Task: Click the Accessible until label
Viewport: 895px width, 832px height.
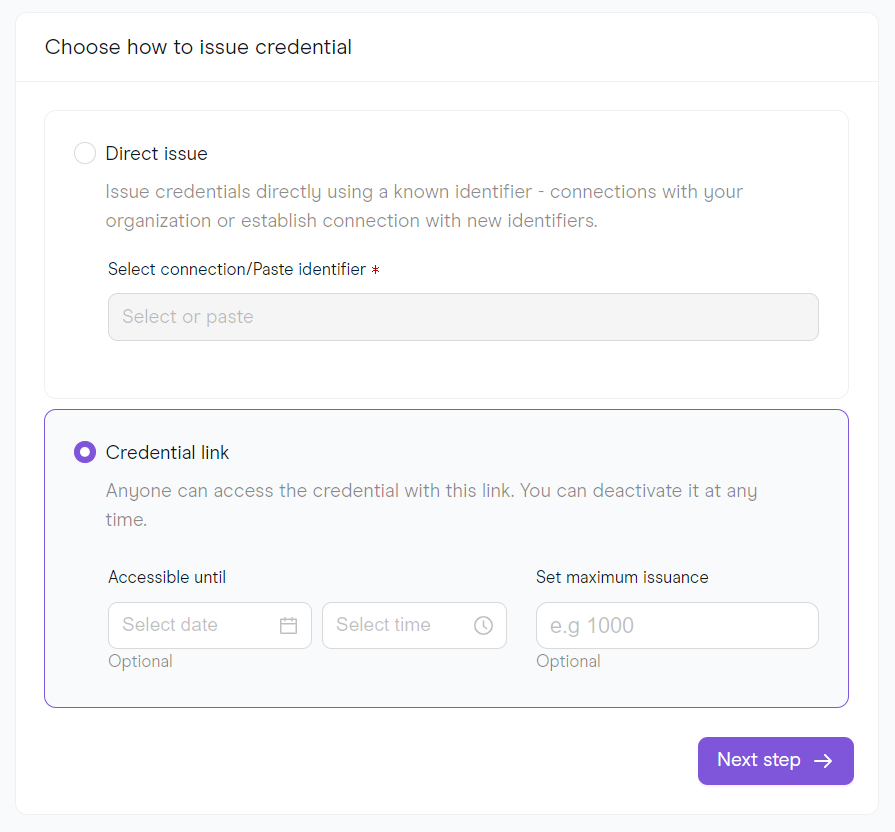Action: coord(167,577)
